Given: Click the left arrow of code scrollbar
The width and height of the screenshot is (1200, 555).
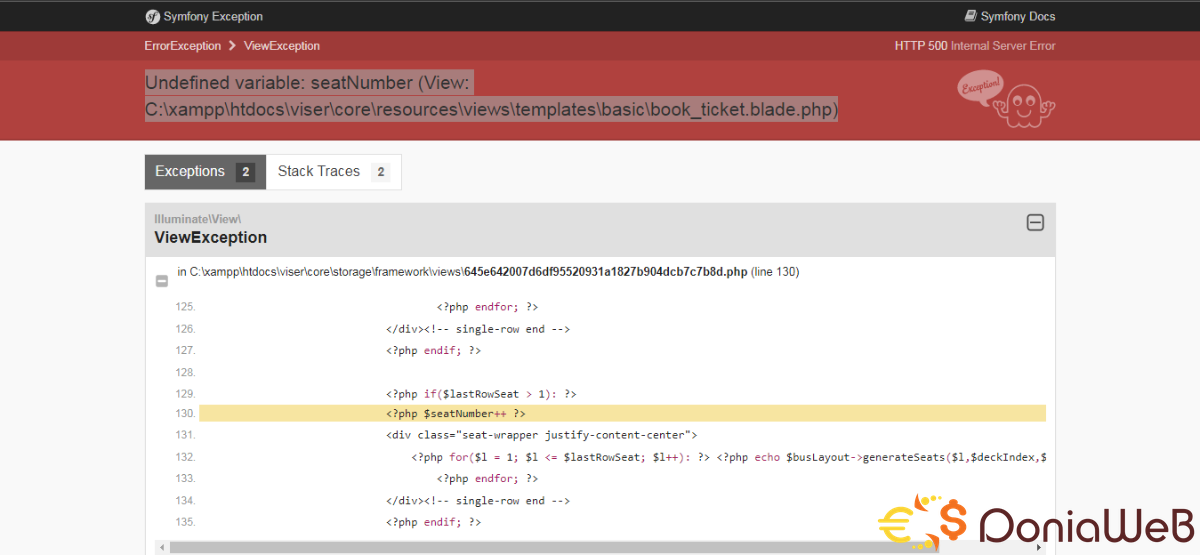Looking at the screenshot, I should click(162, 547).
